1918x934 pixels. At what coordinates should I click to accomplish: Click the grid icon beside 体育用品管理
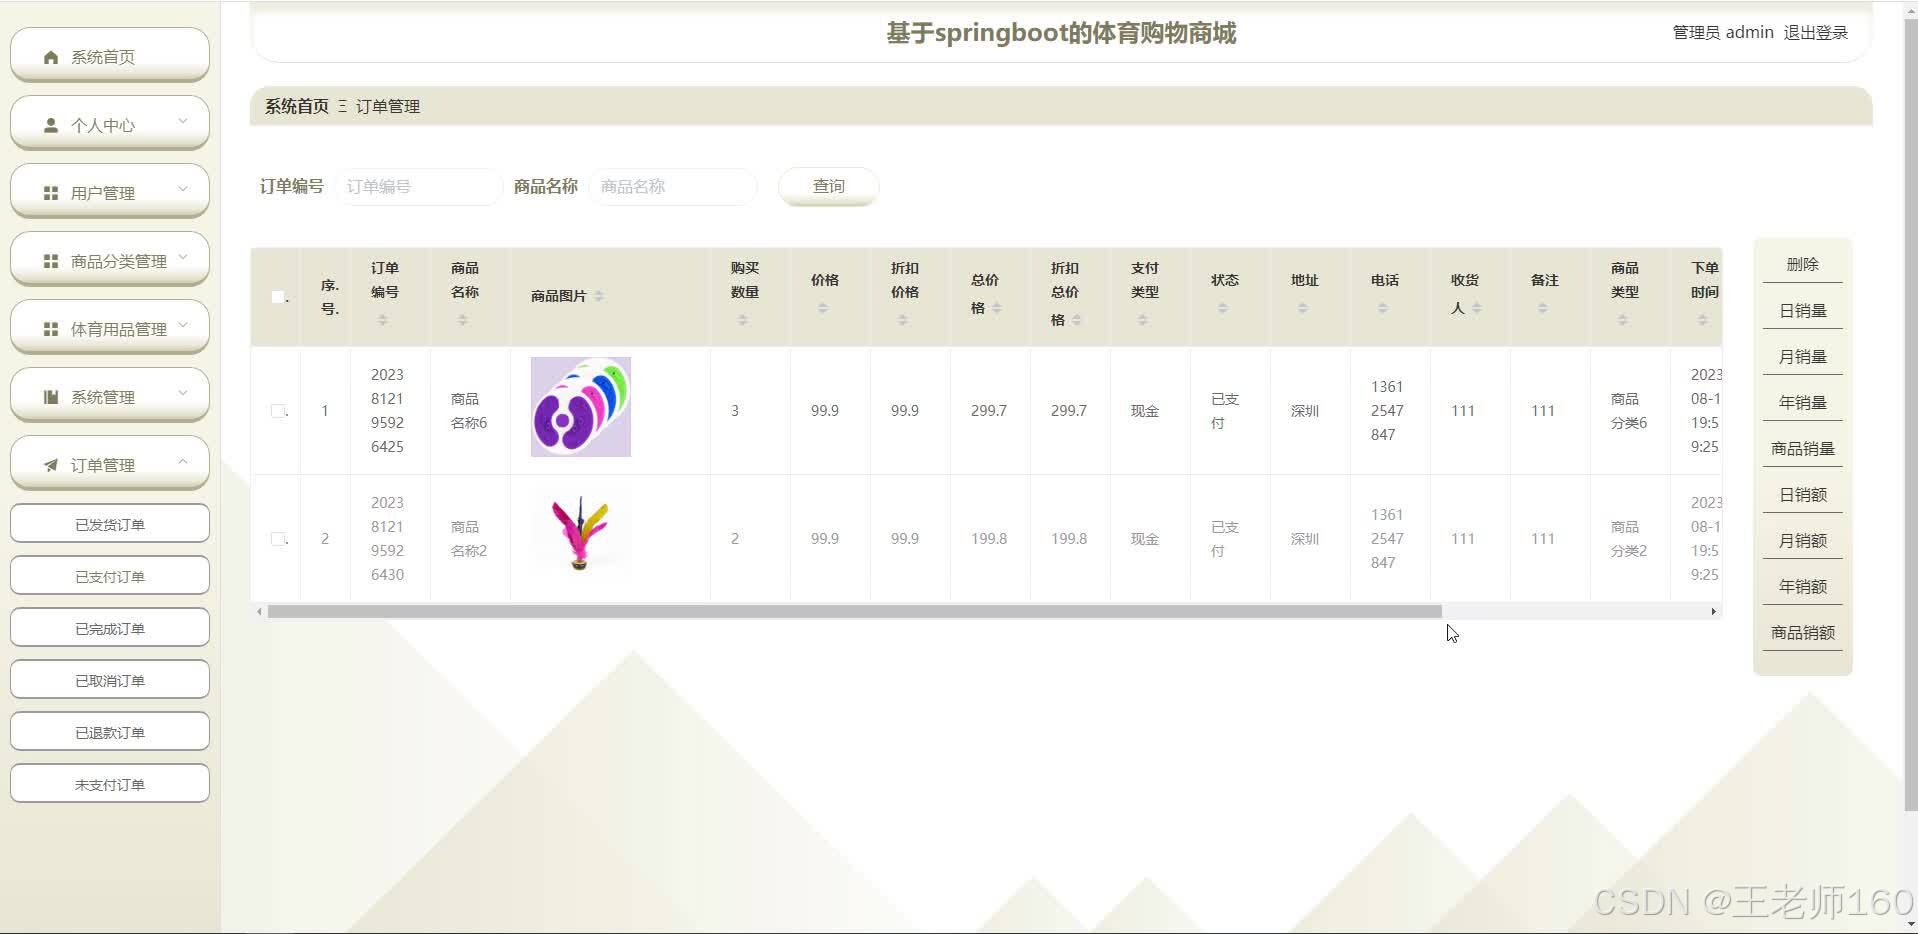[x=51, y=330]
